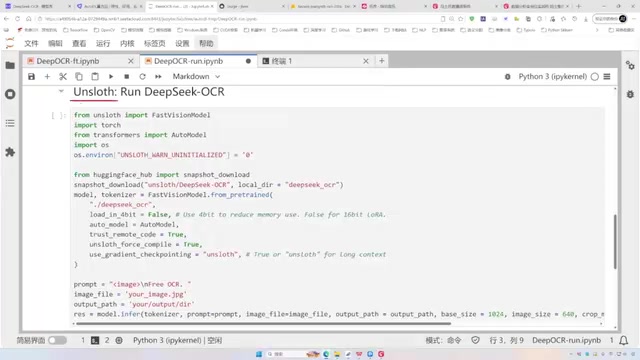This screenshot has width=640, height=360.
Task: Open the 编辑 menu
Action: click(x=55, y=43)
